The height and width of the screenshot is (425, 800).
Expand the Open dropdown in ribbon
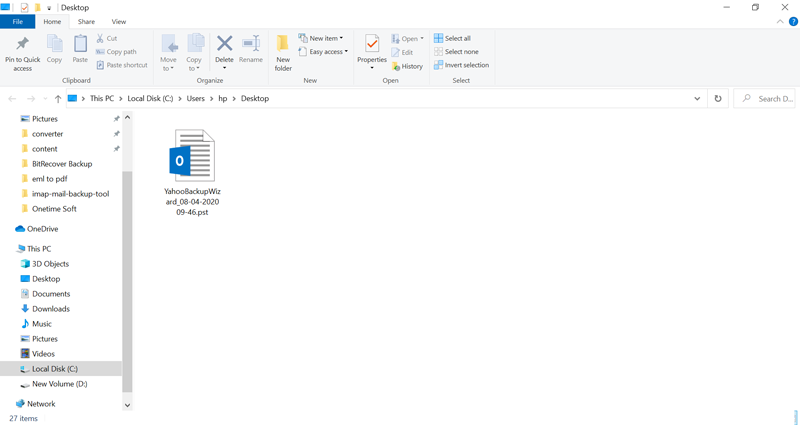pyautogui.click(x=408, y=39)
